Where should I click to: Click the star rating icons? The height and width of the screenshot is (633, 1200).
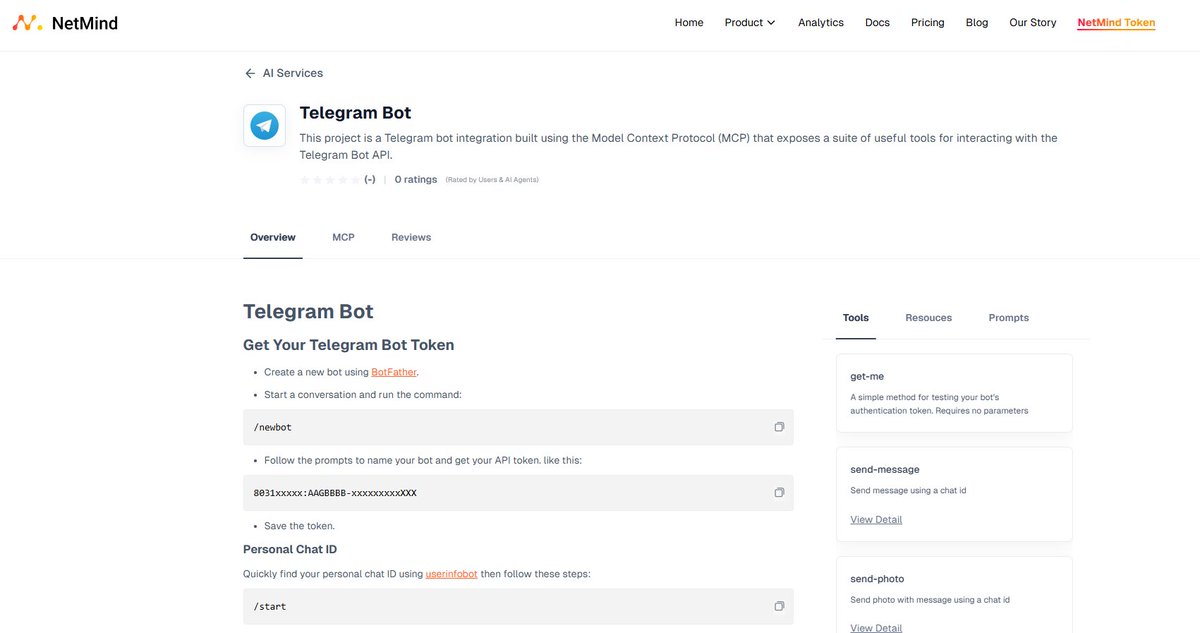(330, 180)
